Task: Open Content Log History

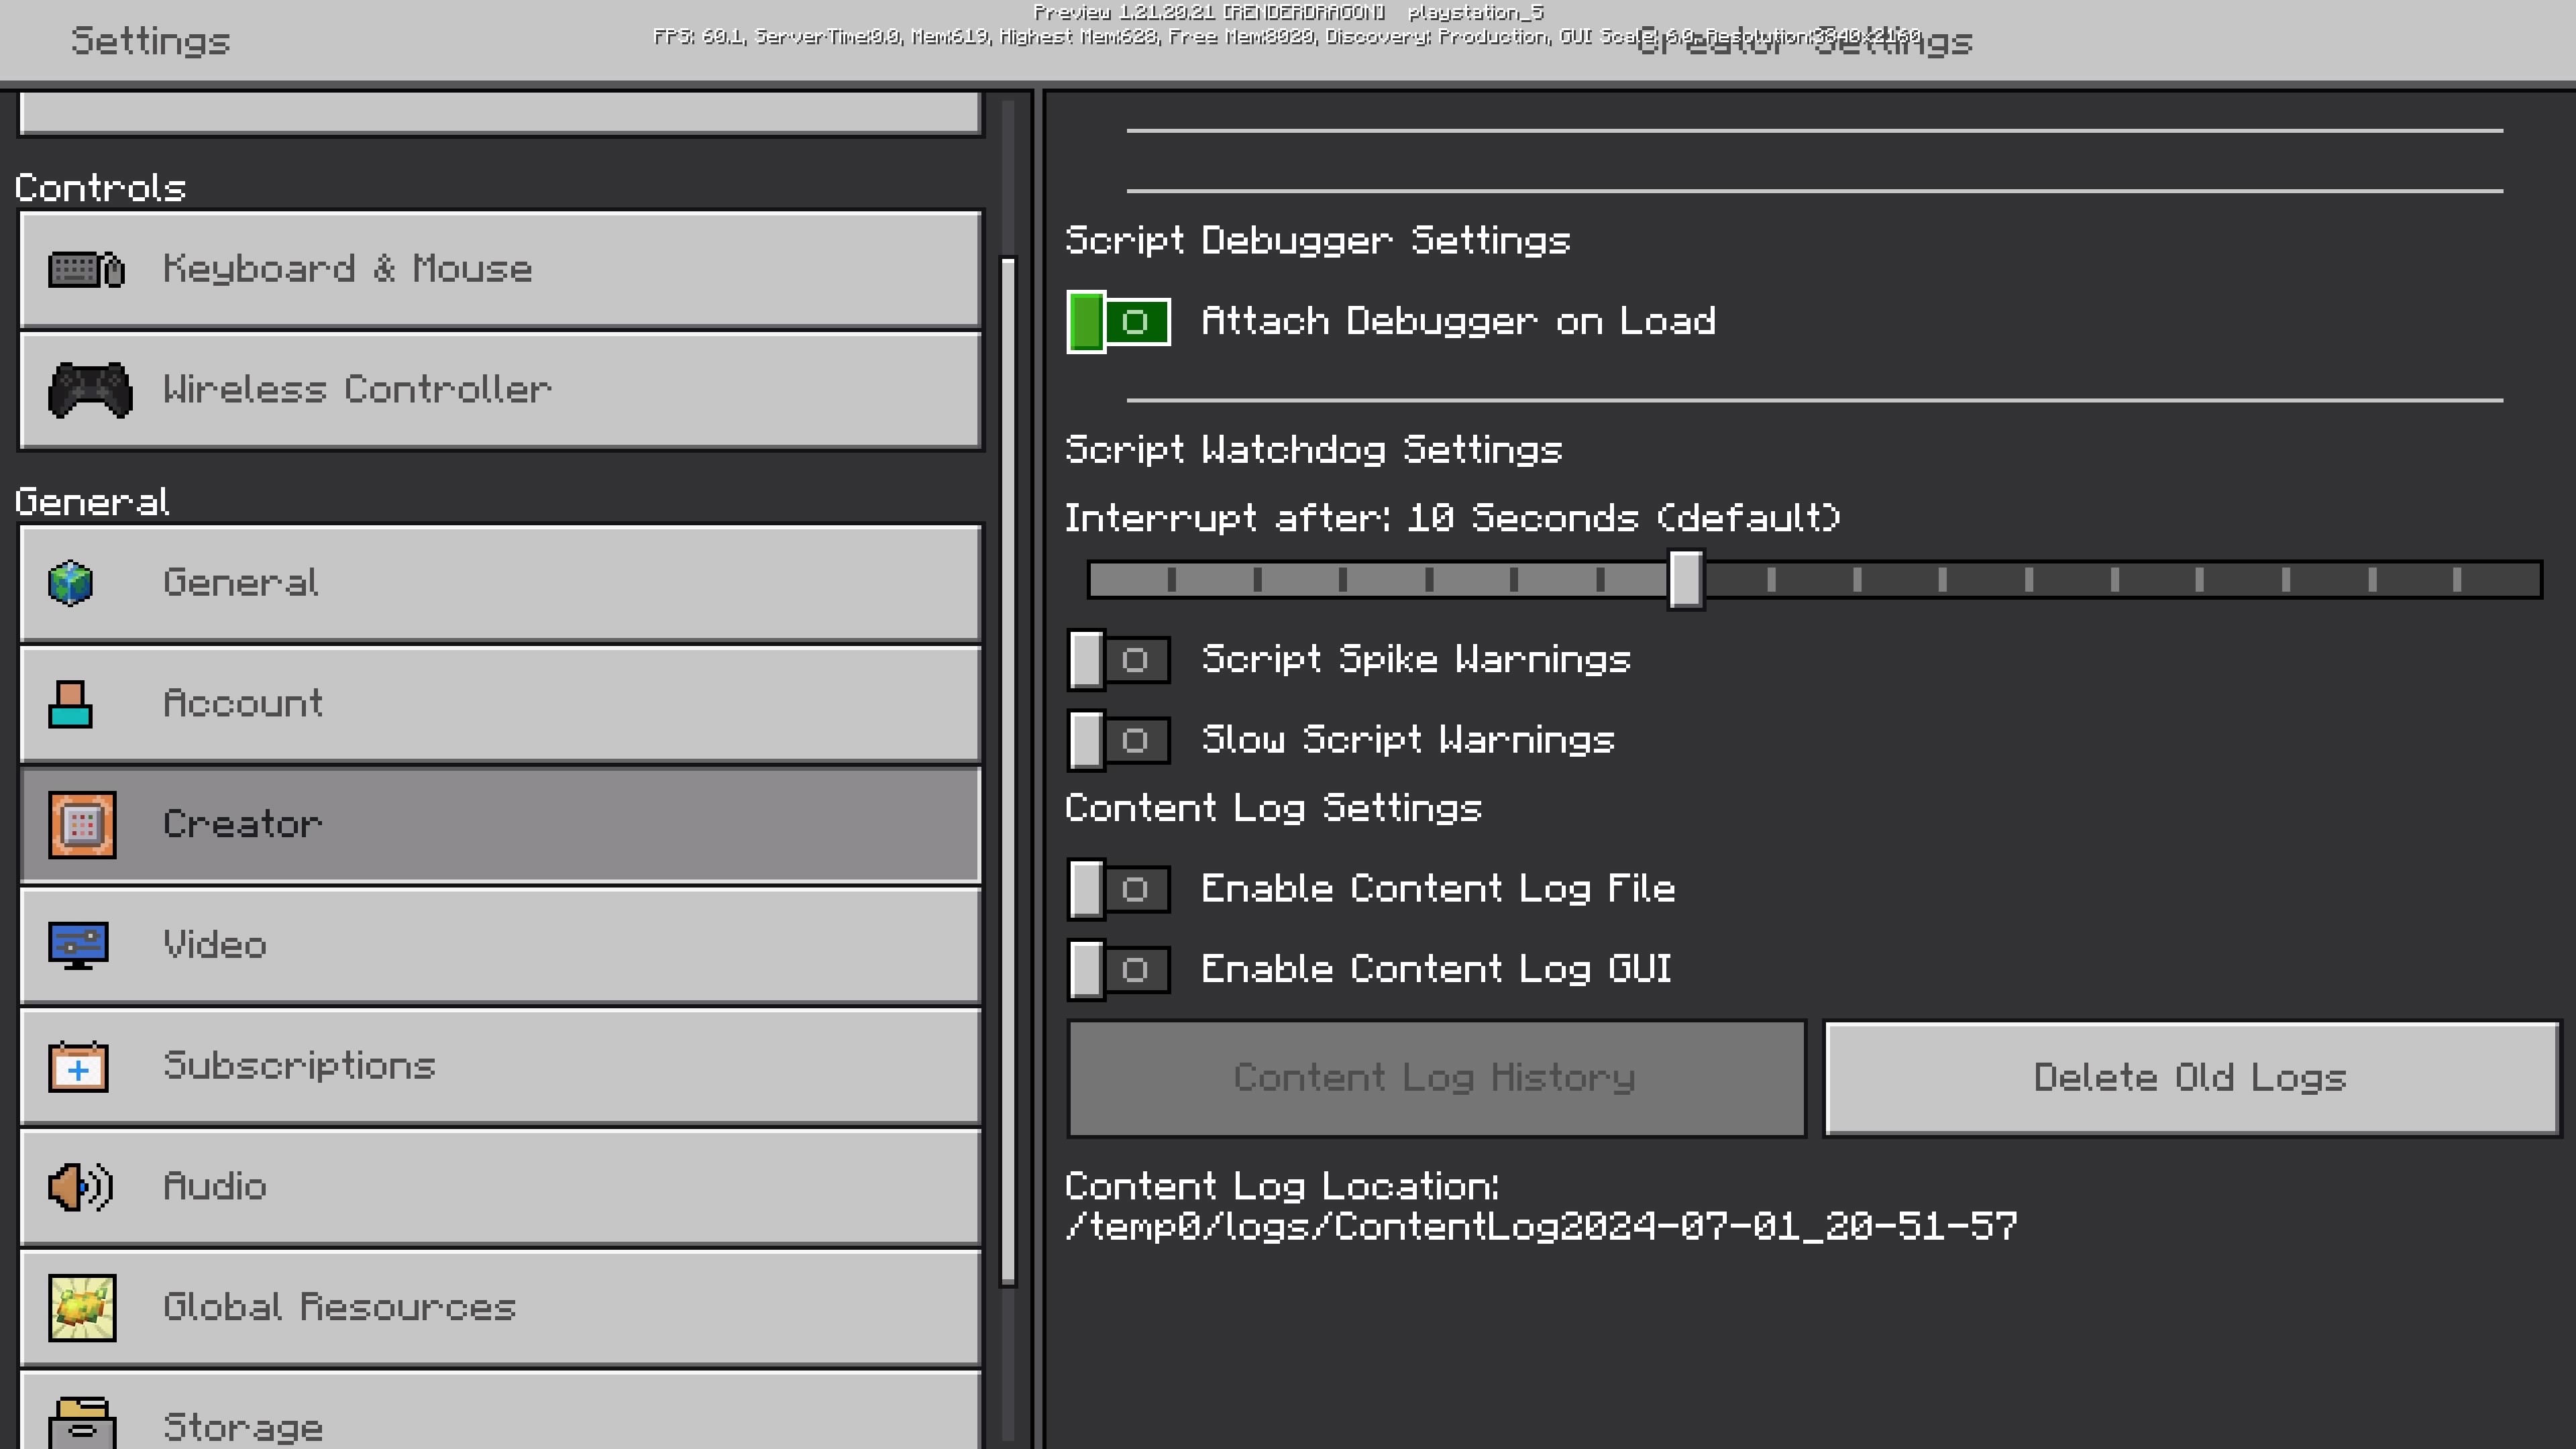Action: pos(1436,1078)
